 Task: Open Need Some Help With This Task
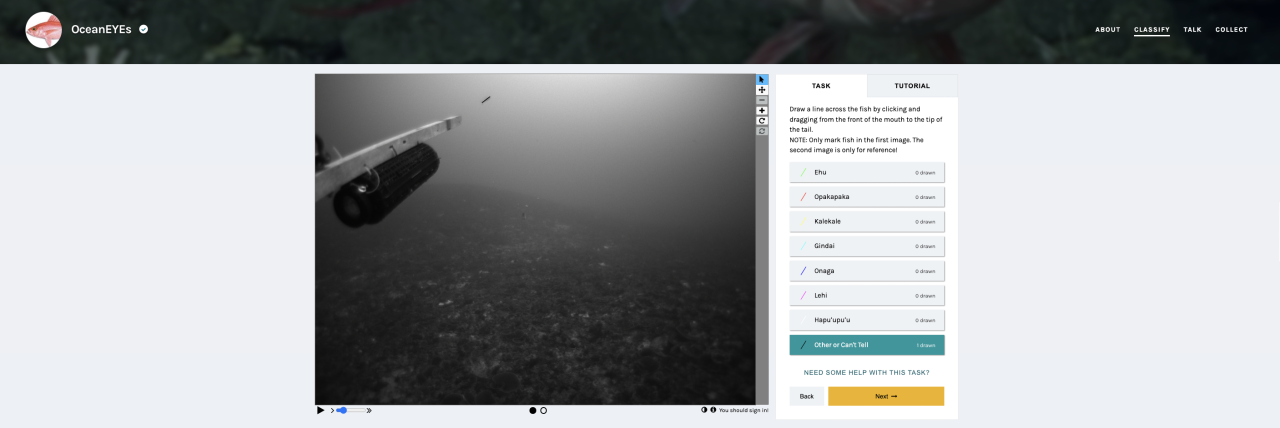click(x=867, y=372)
